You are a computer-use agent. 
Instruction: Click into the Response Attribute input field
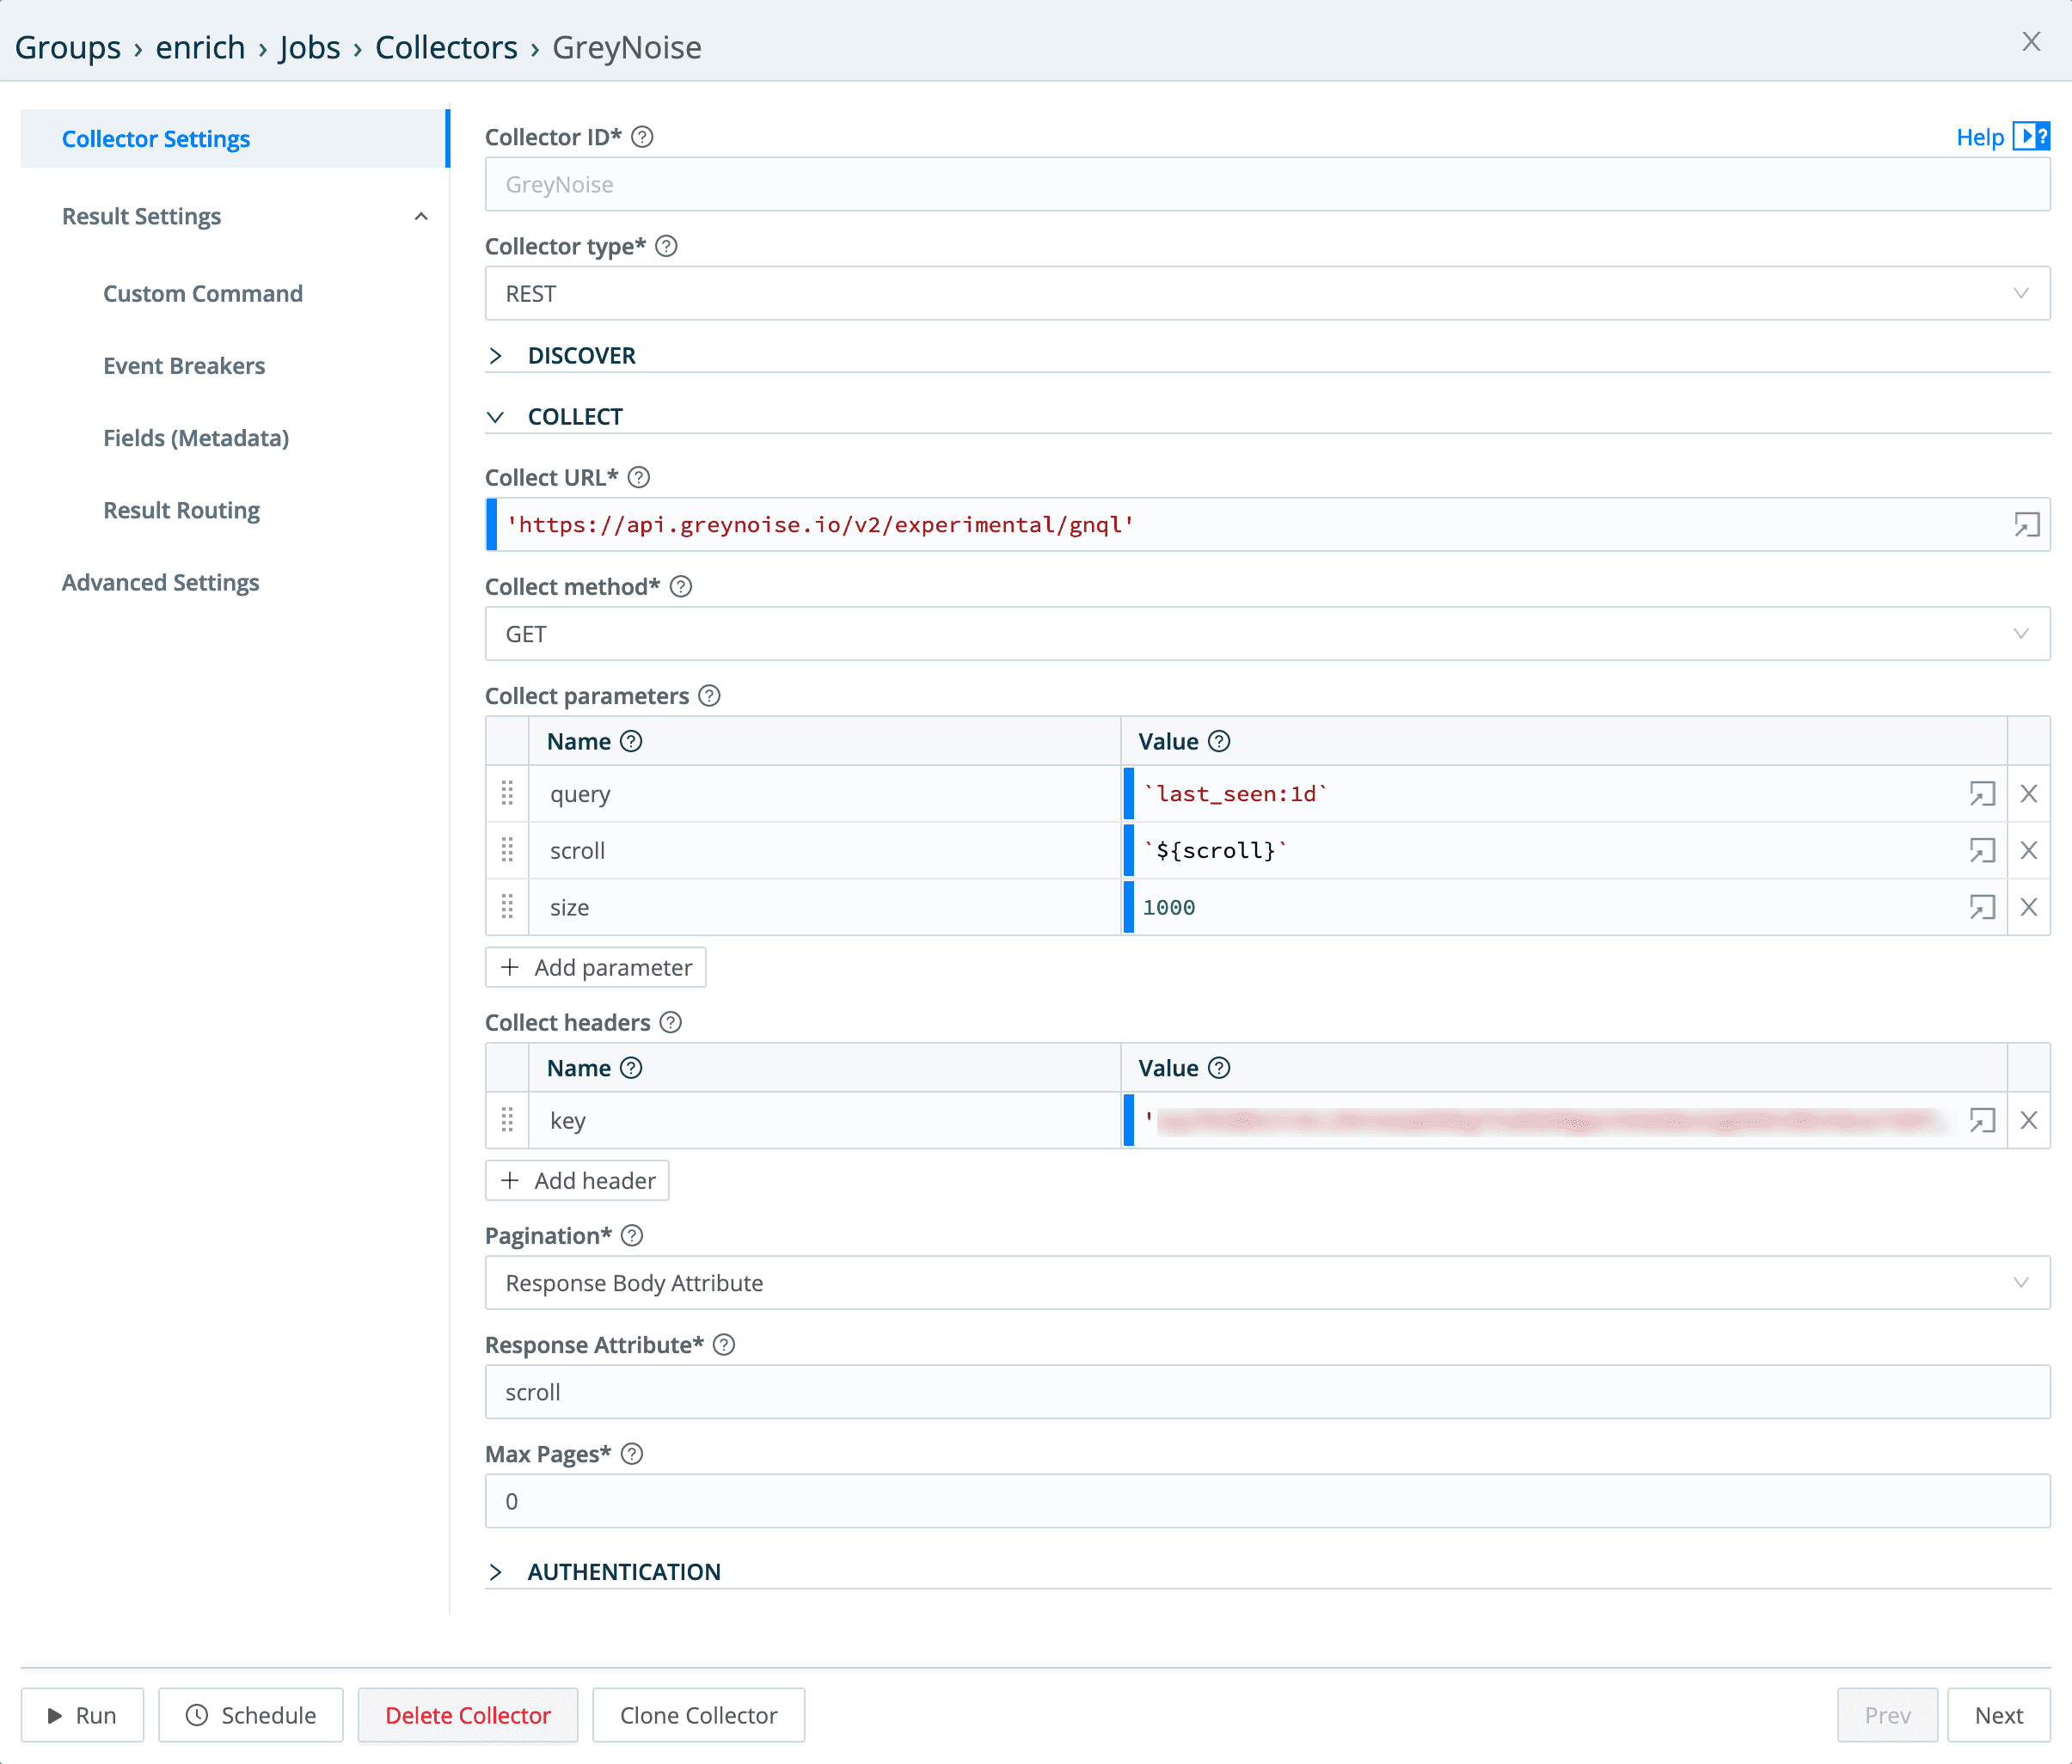pyautogui.click(x=1266, y=1392)
